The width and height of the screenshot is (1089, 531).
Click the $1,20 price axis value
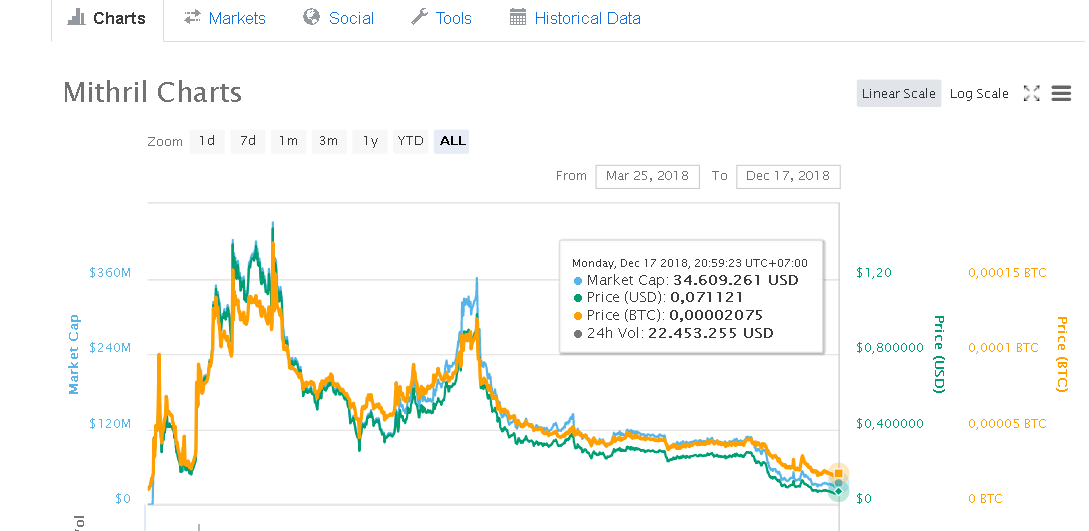[874, 273]
